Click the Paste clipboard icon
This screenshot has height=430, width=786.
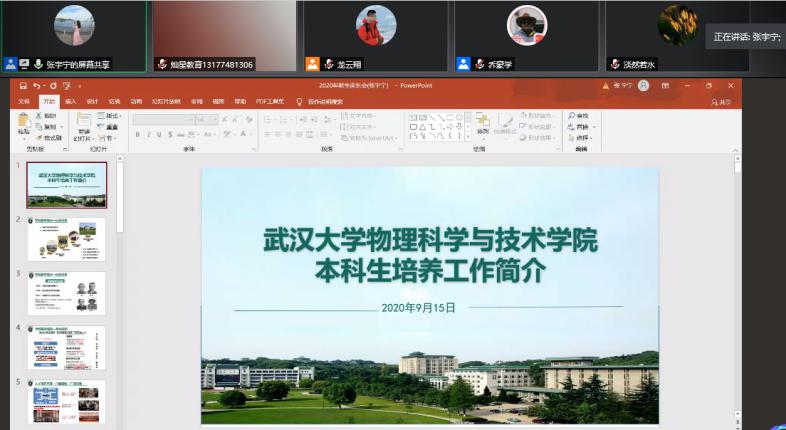pyautogui.click(x=24, y=123)
